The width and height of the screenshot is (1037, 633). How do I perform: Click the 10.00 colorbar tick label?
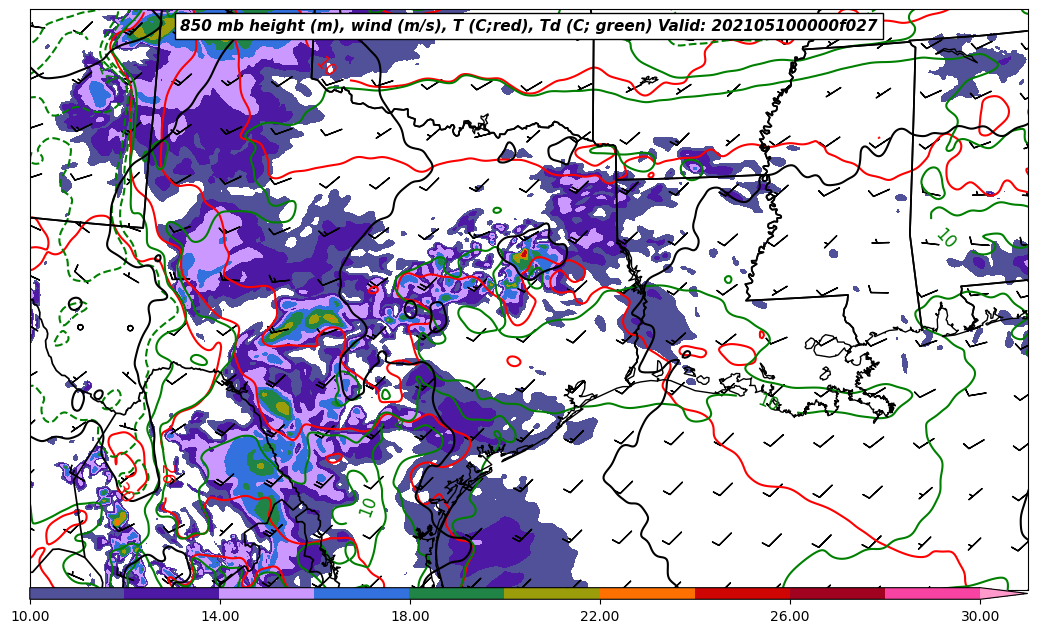click(x=30, y=616)
